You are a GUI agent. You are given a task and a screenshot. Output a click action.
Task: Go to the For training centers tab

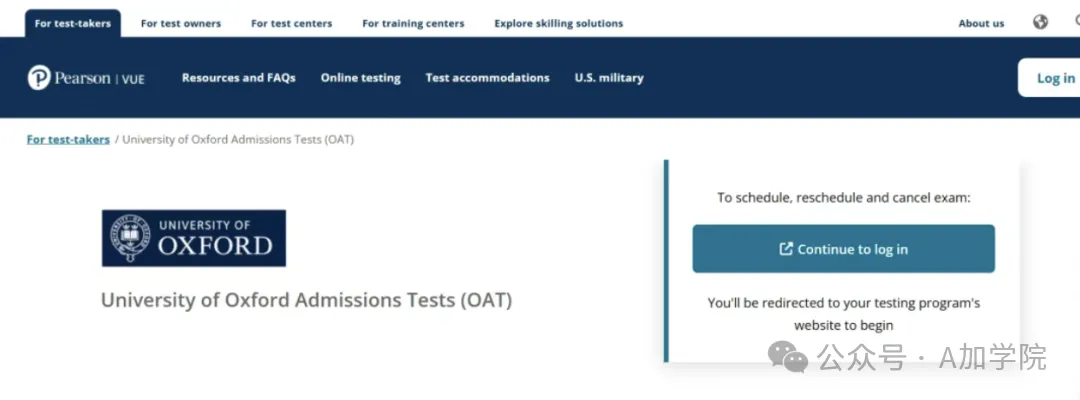click(x=413, y=23)
